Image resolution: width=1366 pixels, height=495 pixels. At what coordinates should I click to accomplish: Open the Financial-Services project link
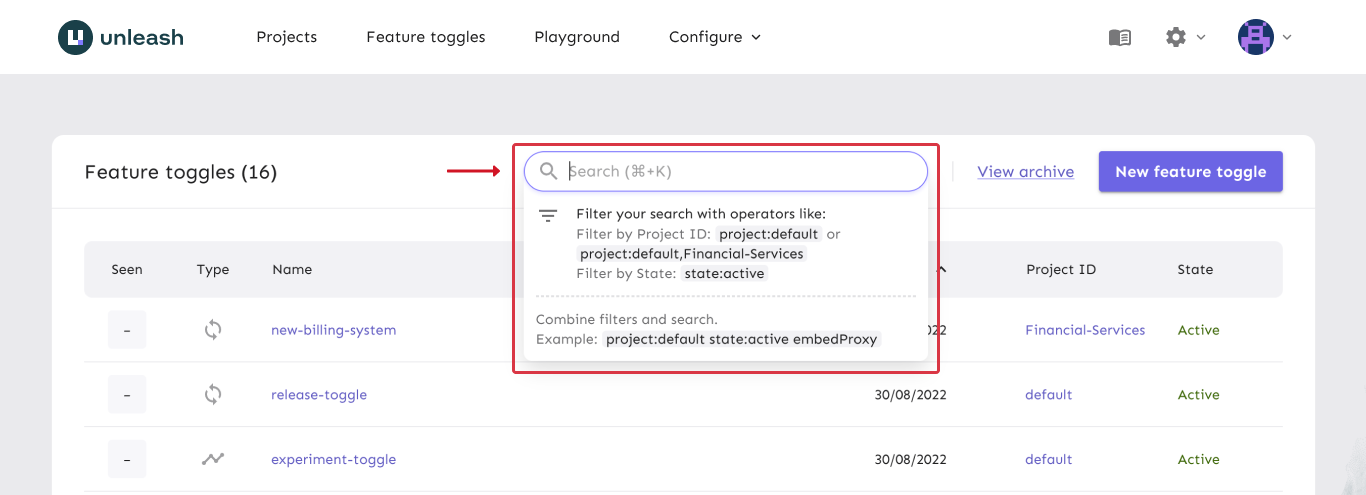[x=1085, y=330]
